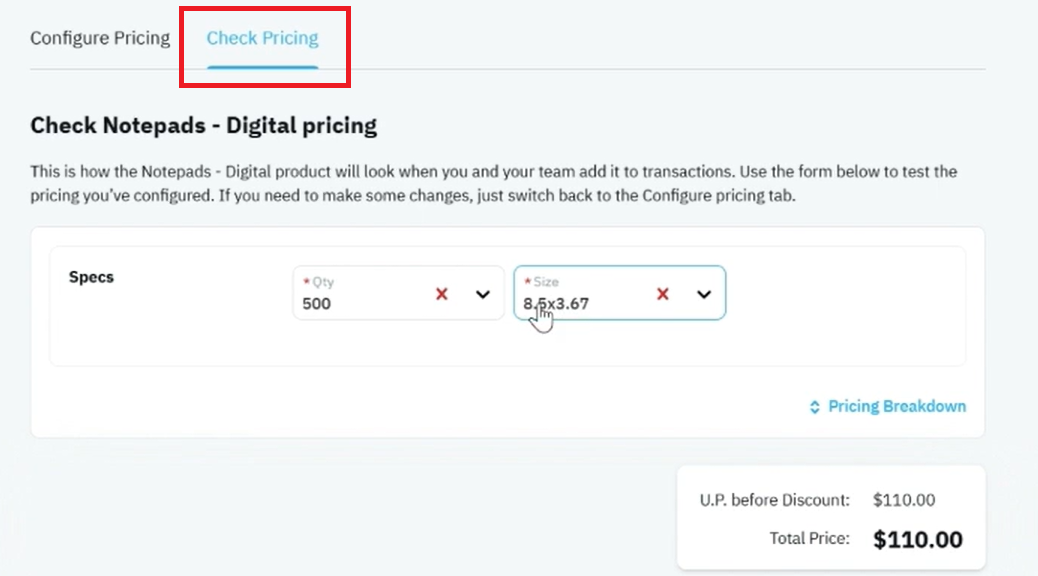
Task: Click the Total Price label
Action: 809,538
